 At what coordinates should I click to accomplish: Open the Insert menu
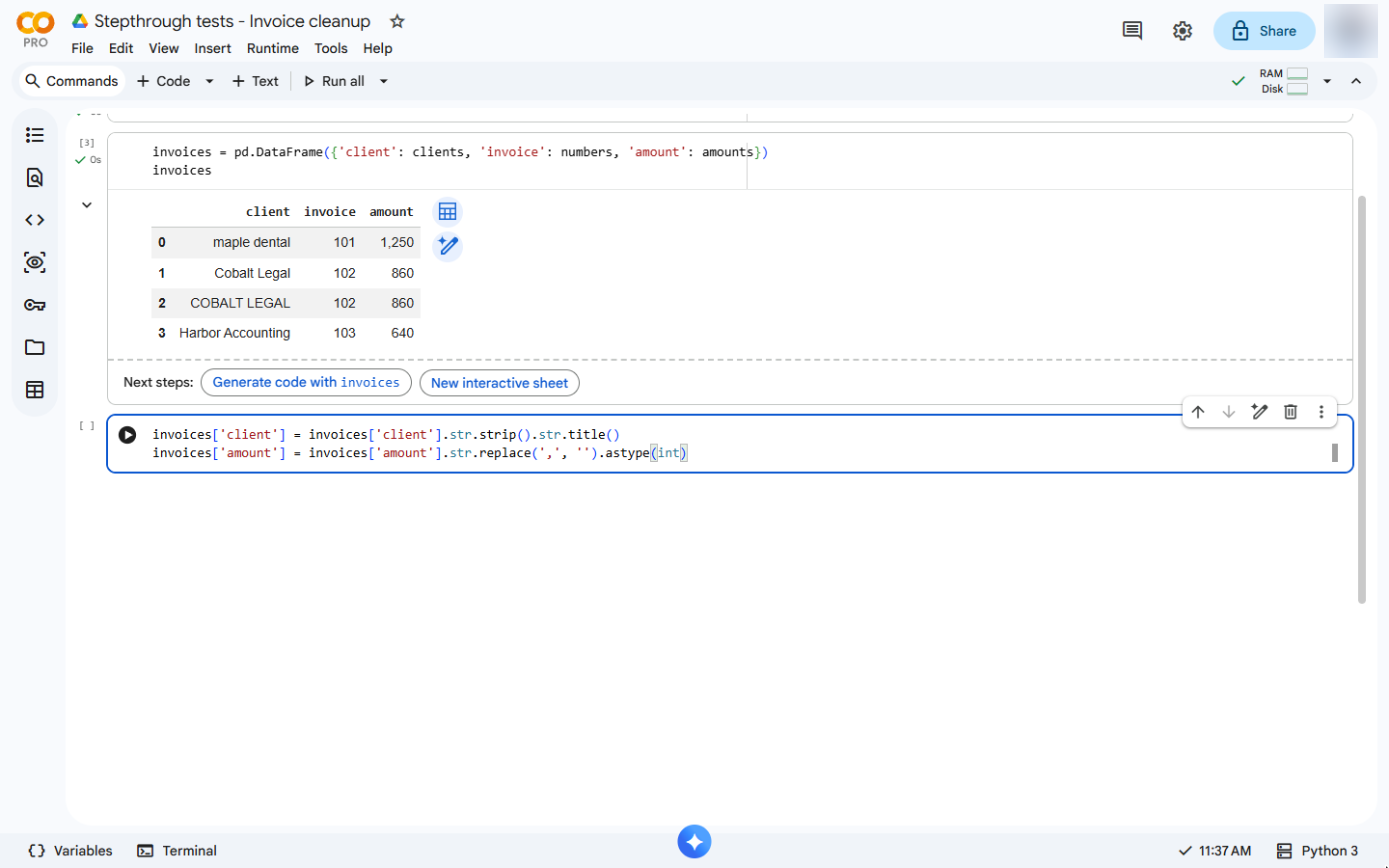click(x=213, y=48)
